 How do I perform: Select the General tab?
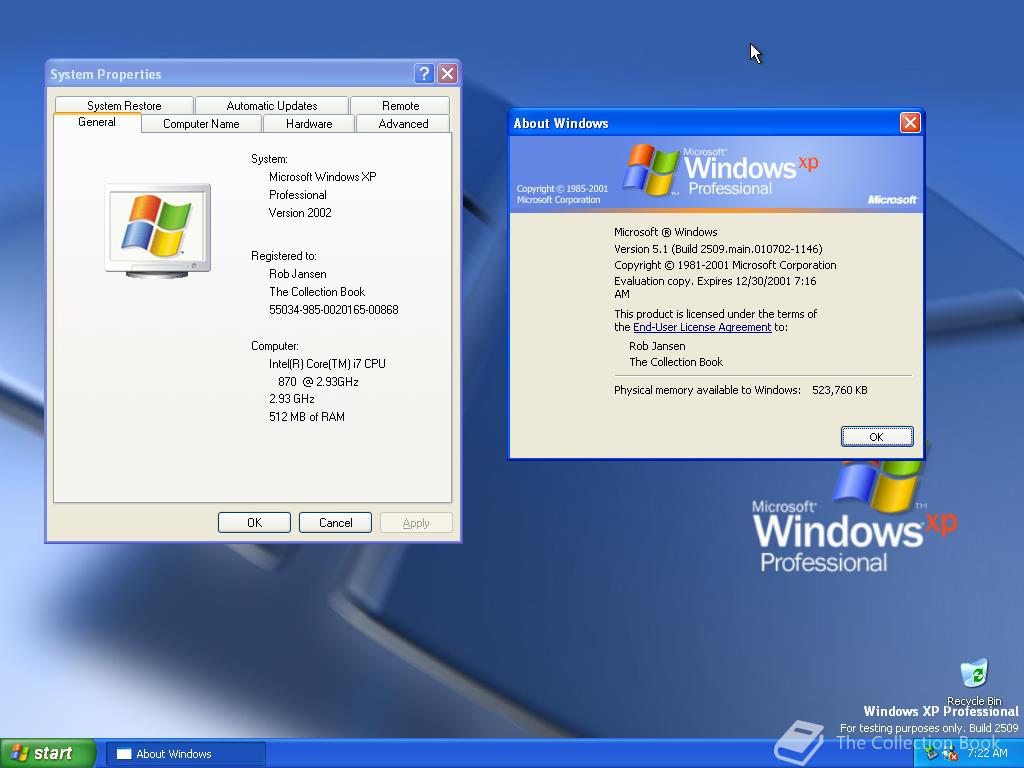coord(97,122)
